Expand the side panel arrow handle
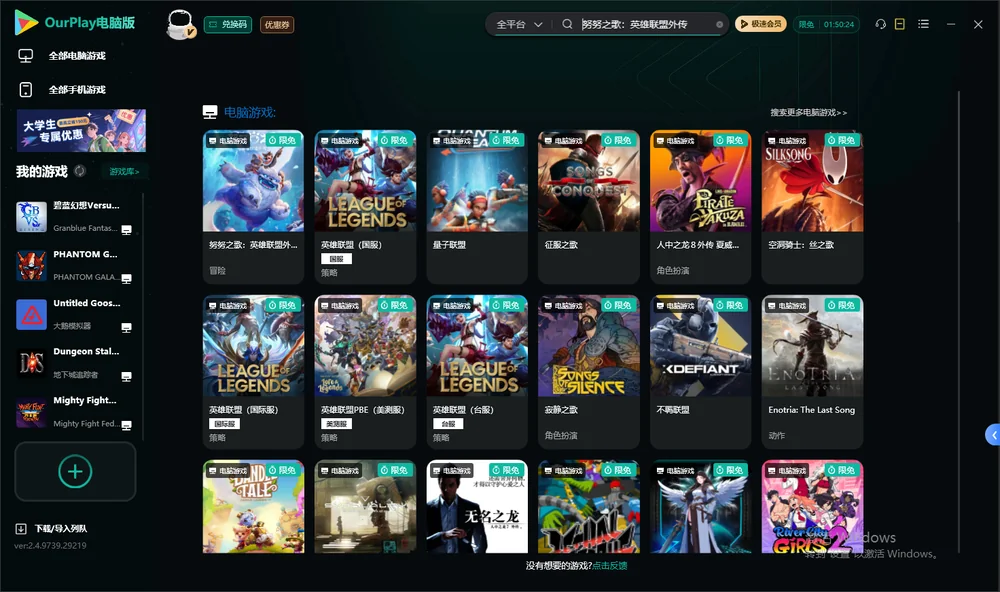 pyautogui.click(x=993, y=435)
